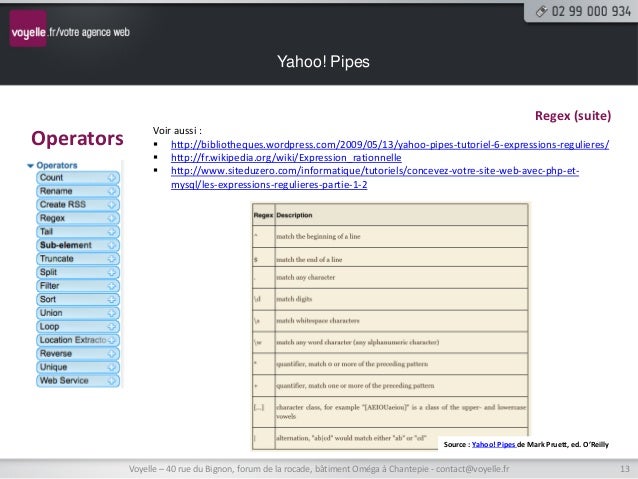Viewport: 638px width, 479px height.
Task: Select the Split operator
Action: [78, 272]
